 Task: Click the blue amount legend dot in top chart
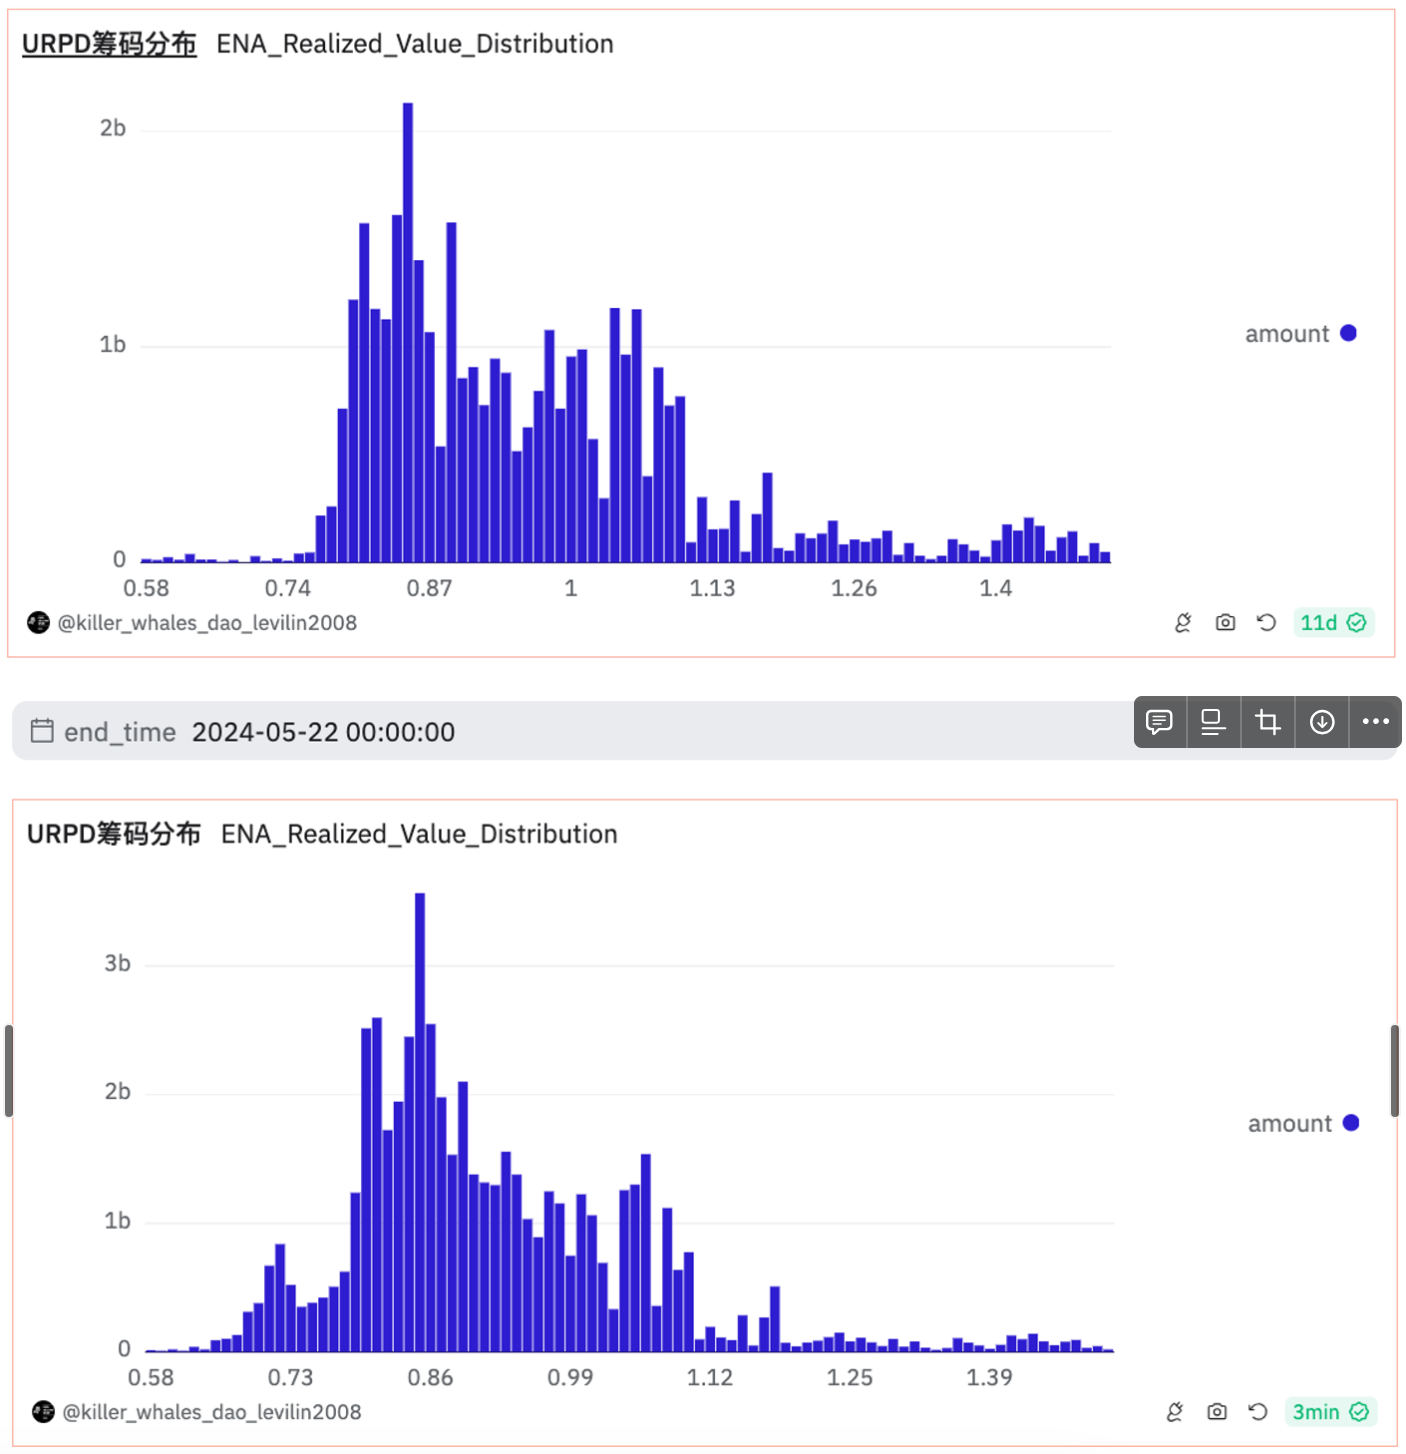(1348, 333)
